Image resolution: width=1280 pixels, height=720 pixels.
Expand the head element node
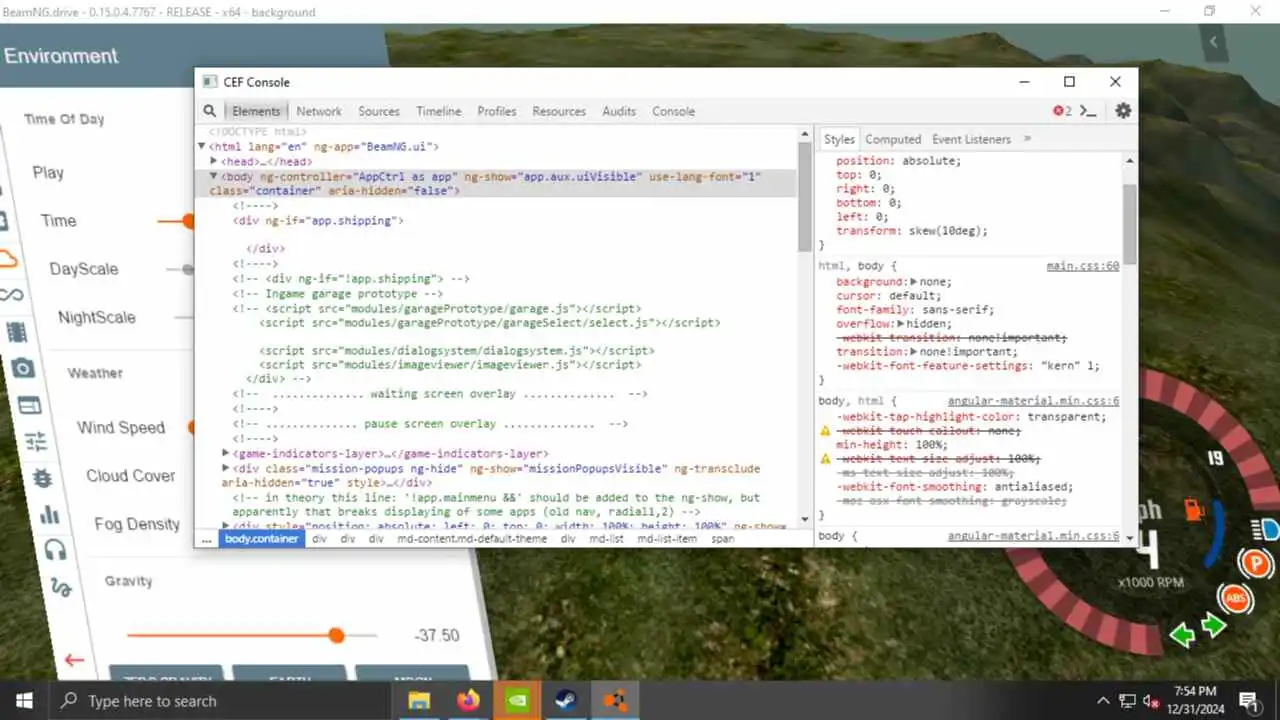(x=214, y=161)
